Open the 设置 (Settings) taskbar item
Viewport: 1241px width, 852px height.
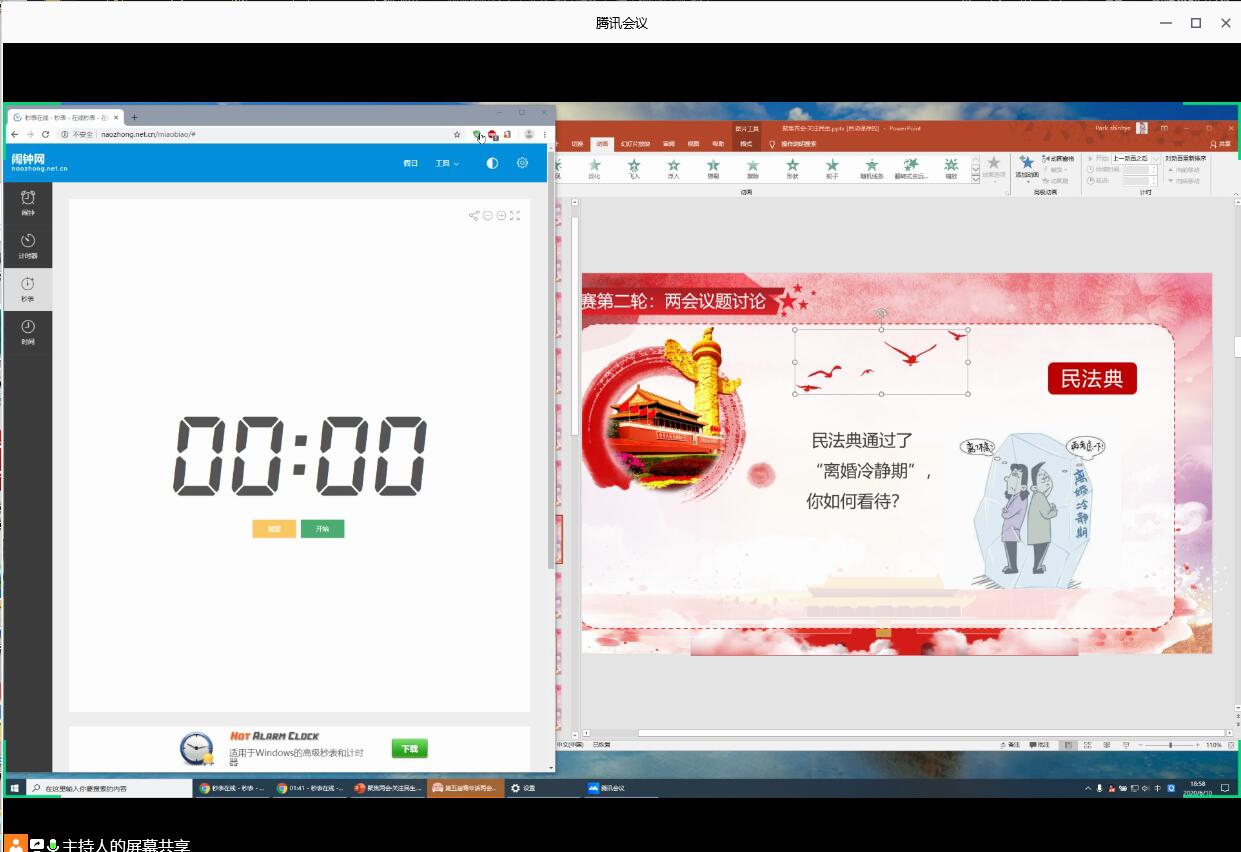544,788
